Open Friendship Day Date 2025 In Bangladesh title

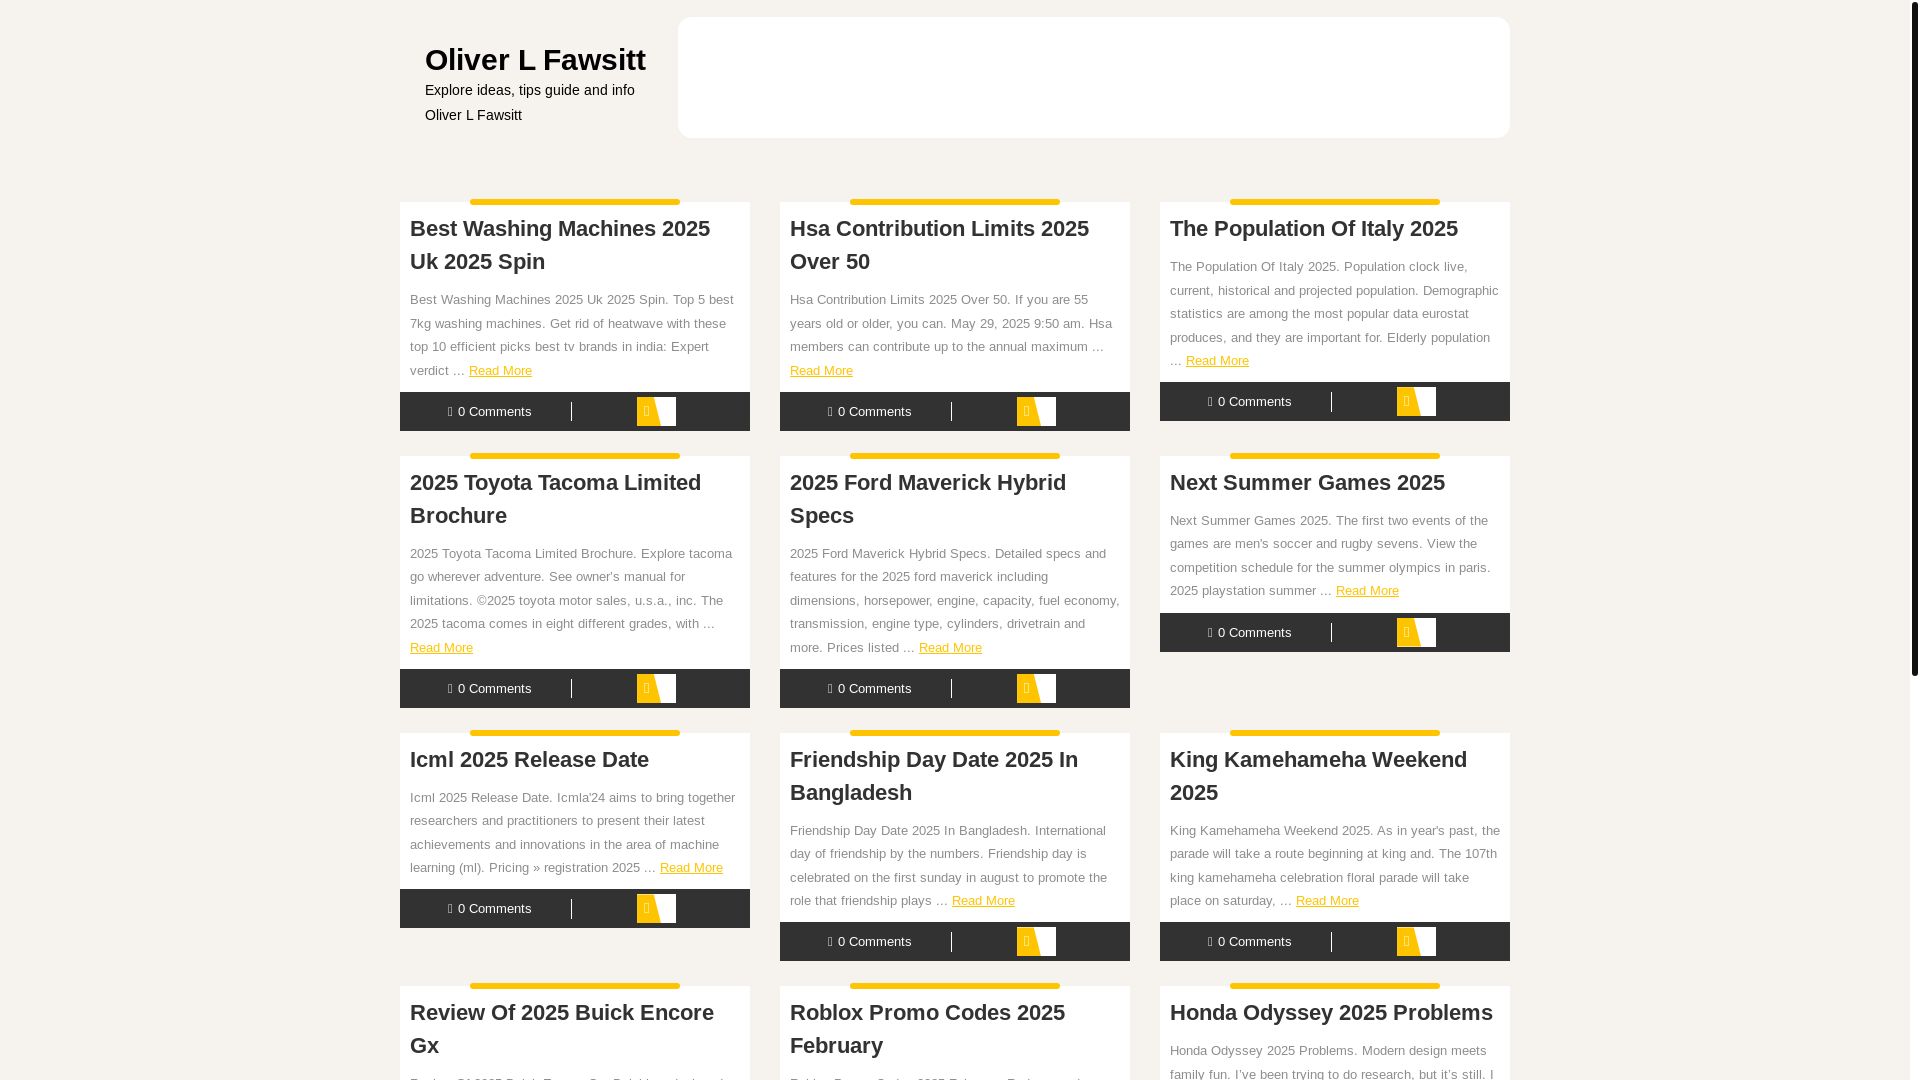tap(934, 776)
